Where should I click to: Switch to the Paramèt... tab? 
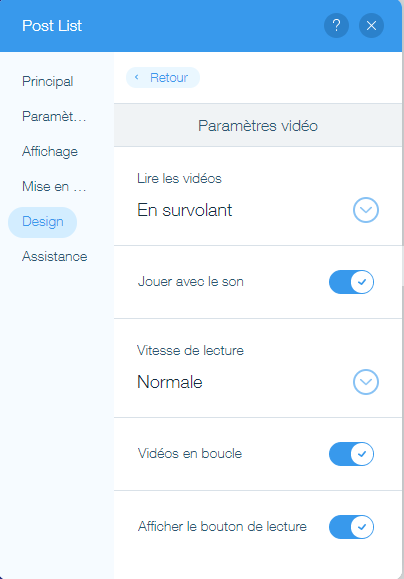[x=54, y=116]
